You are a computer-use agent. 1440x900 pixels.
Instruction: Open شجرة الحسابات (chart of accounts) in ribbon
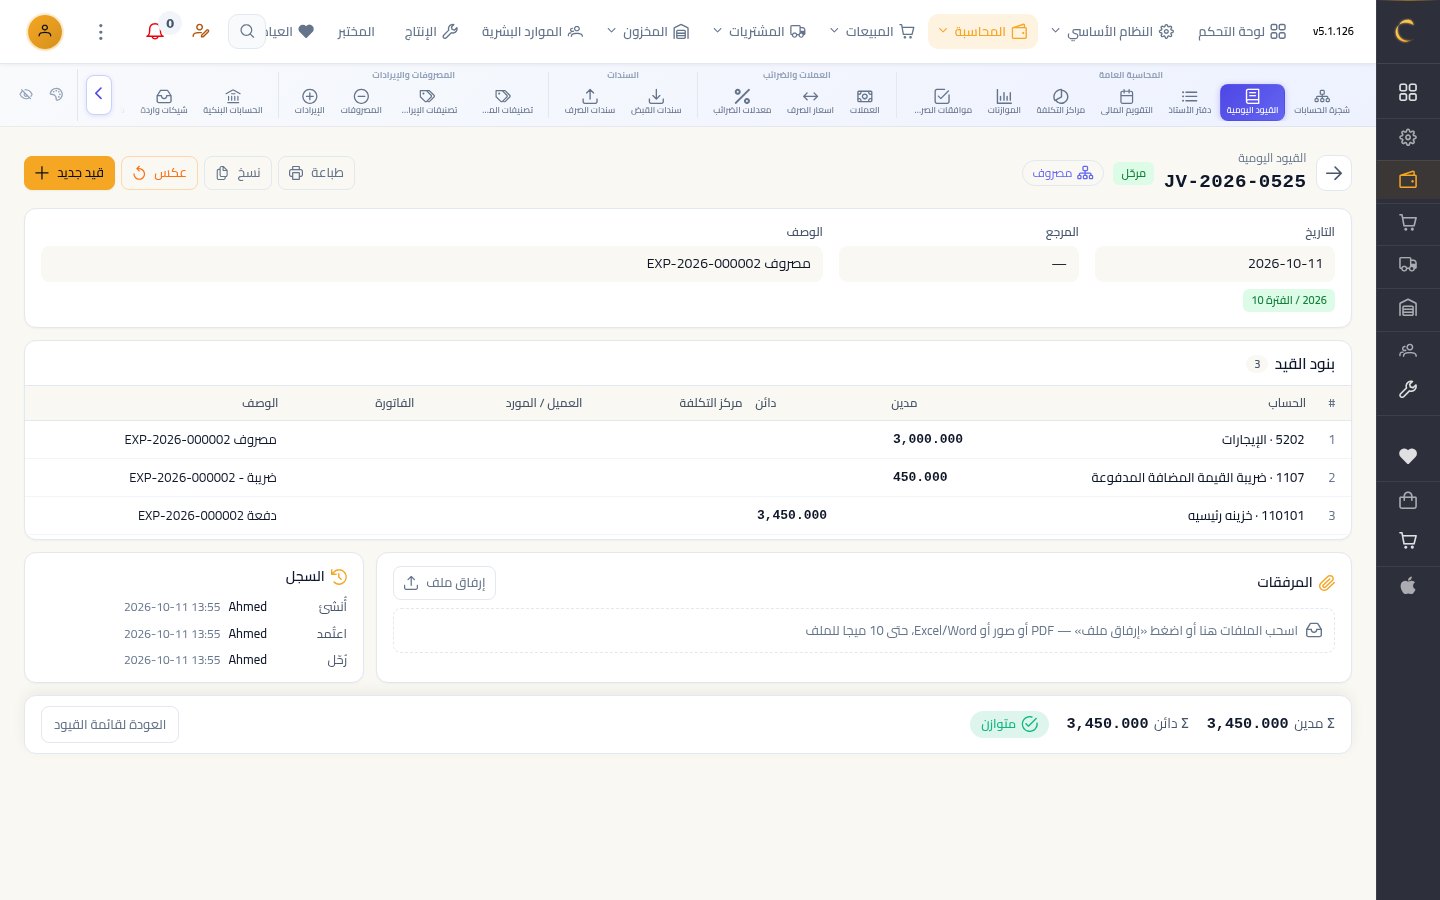1322,101
